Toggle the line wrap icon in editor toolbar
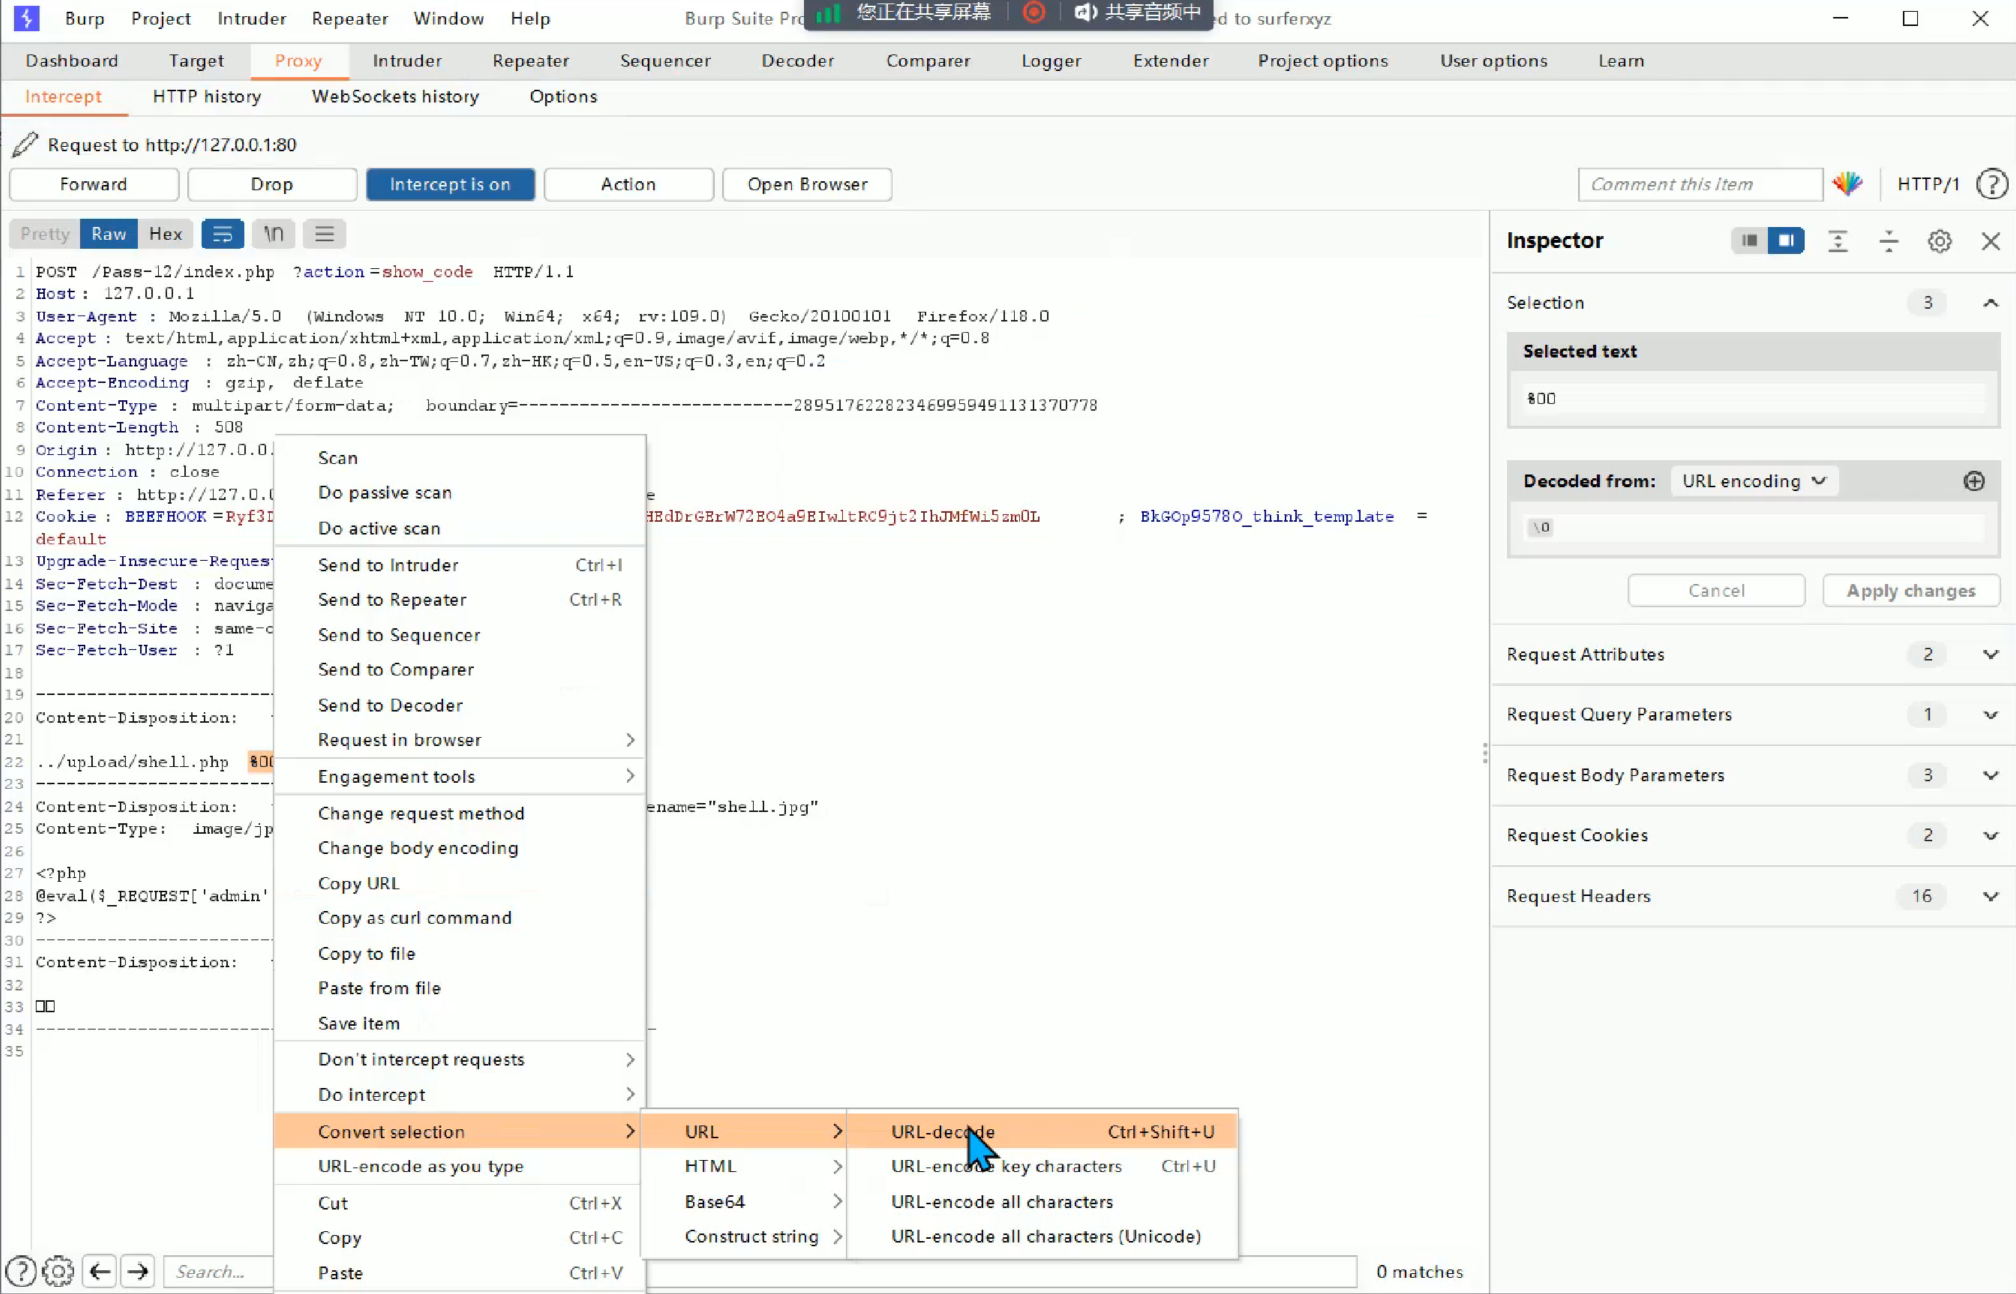 [x=222, y=234]
